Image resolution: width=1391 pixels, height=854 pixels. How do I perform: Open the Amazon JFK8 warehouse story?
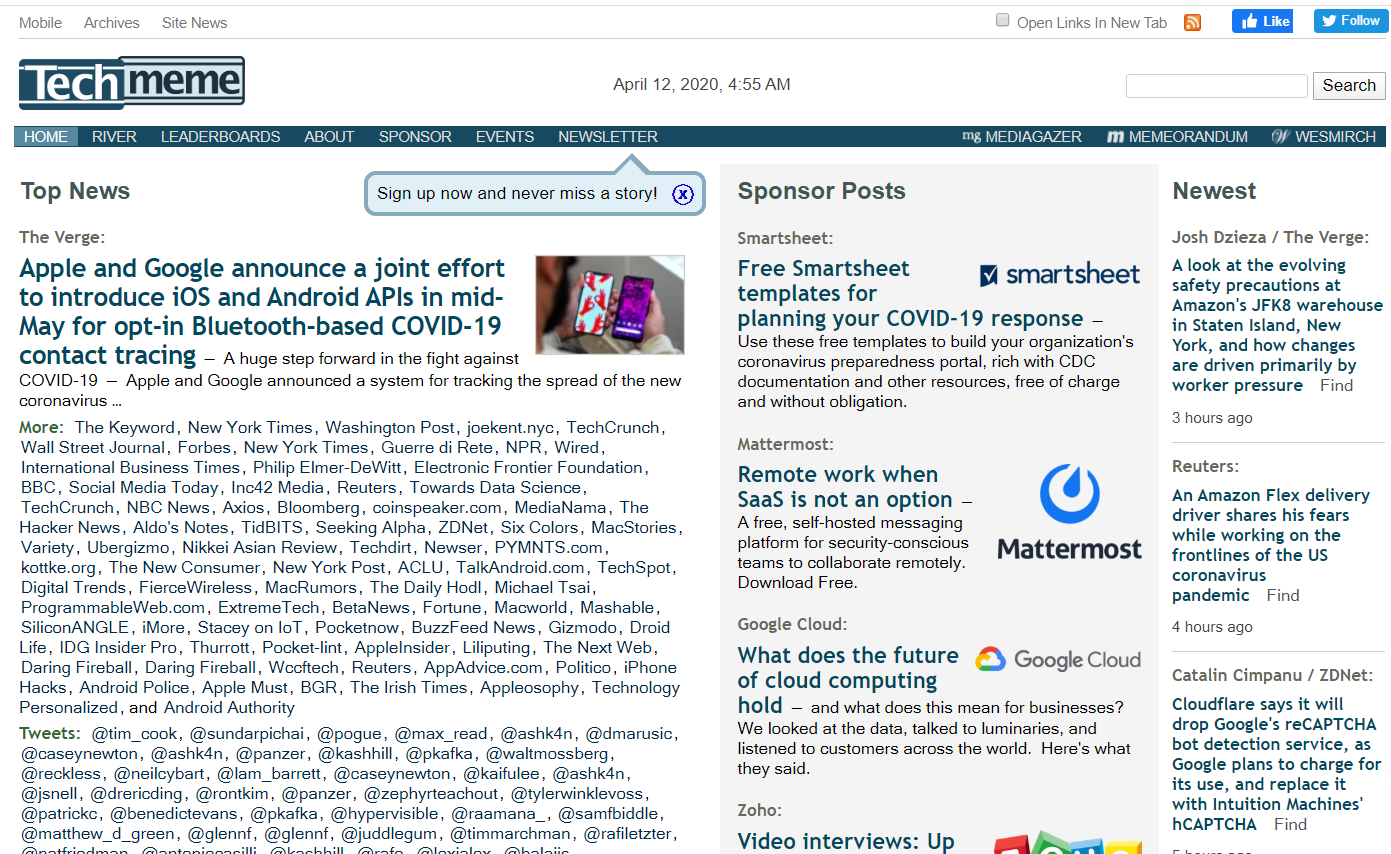[1277, 325]
